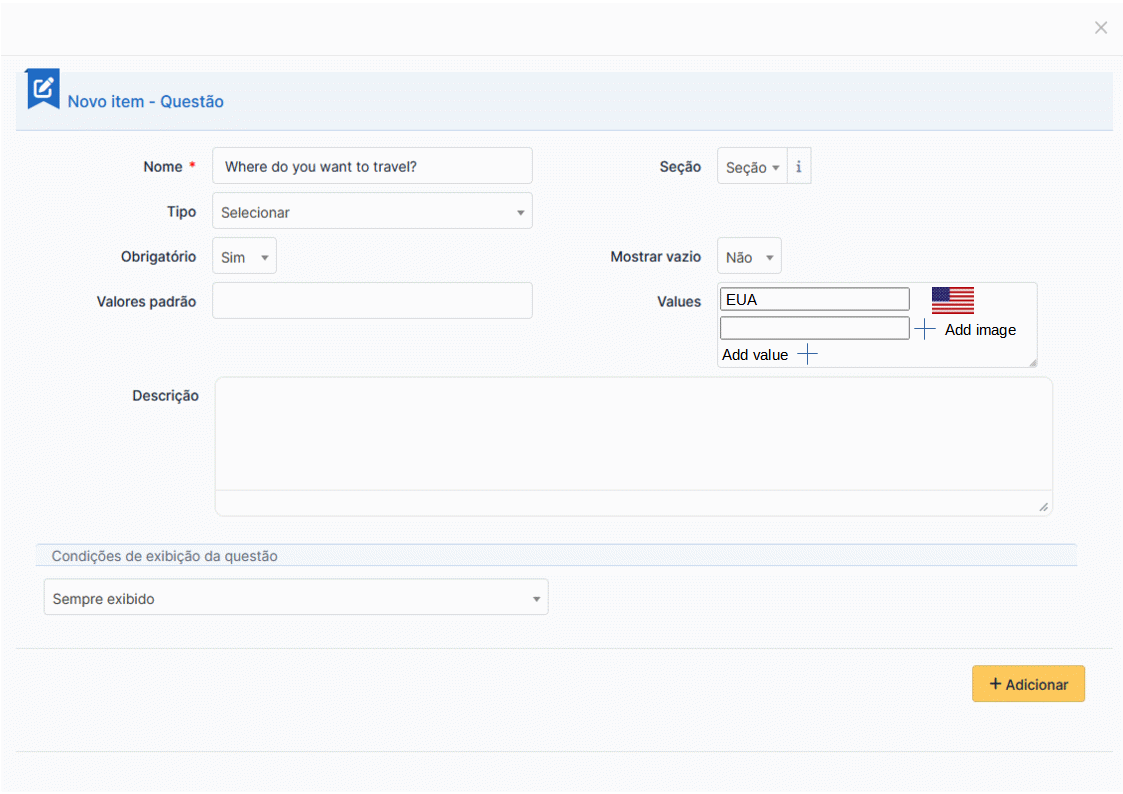This screenshot has width=1123, height=794.
Task: Click inside the Descrição text area
Action: tap(634, 445)
